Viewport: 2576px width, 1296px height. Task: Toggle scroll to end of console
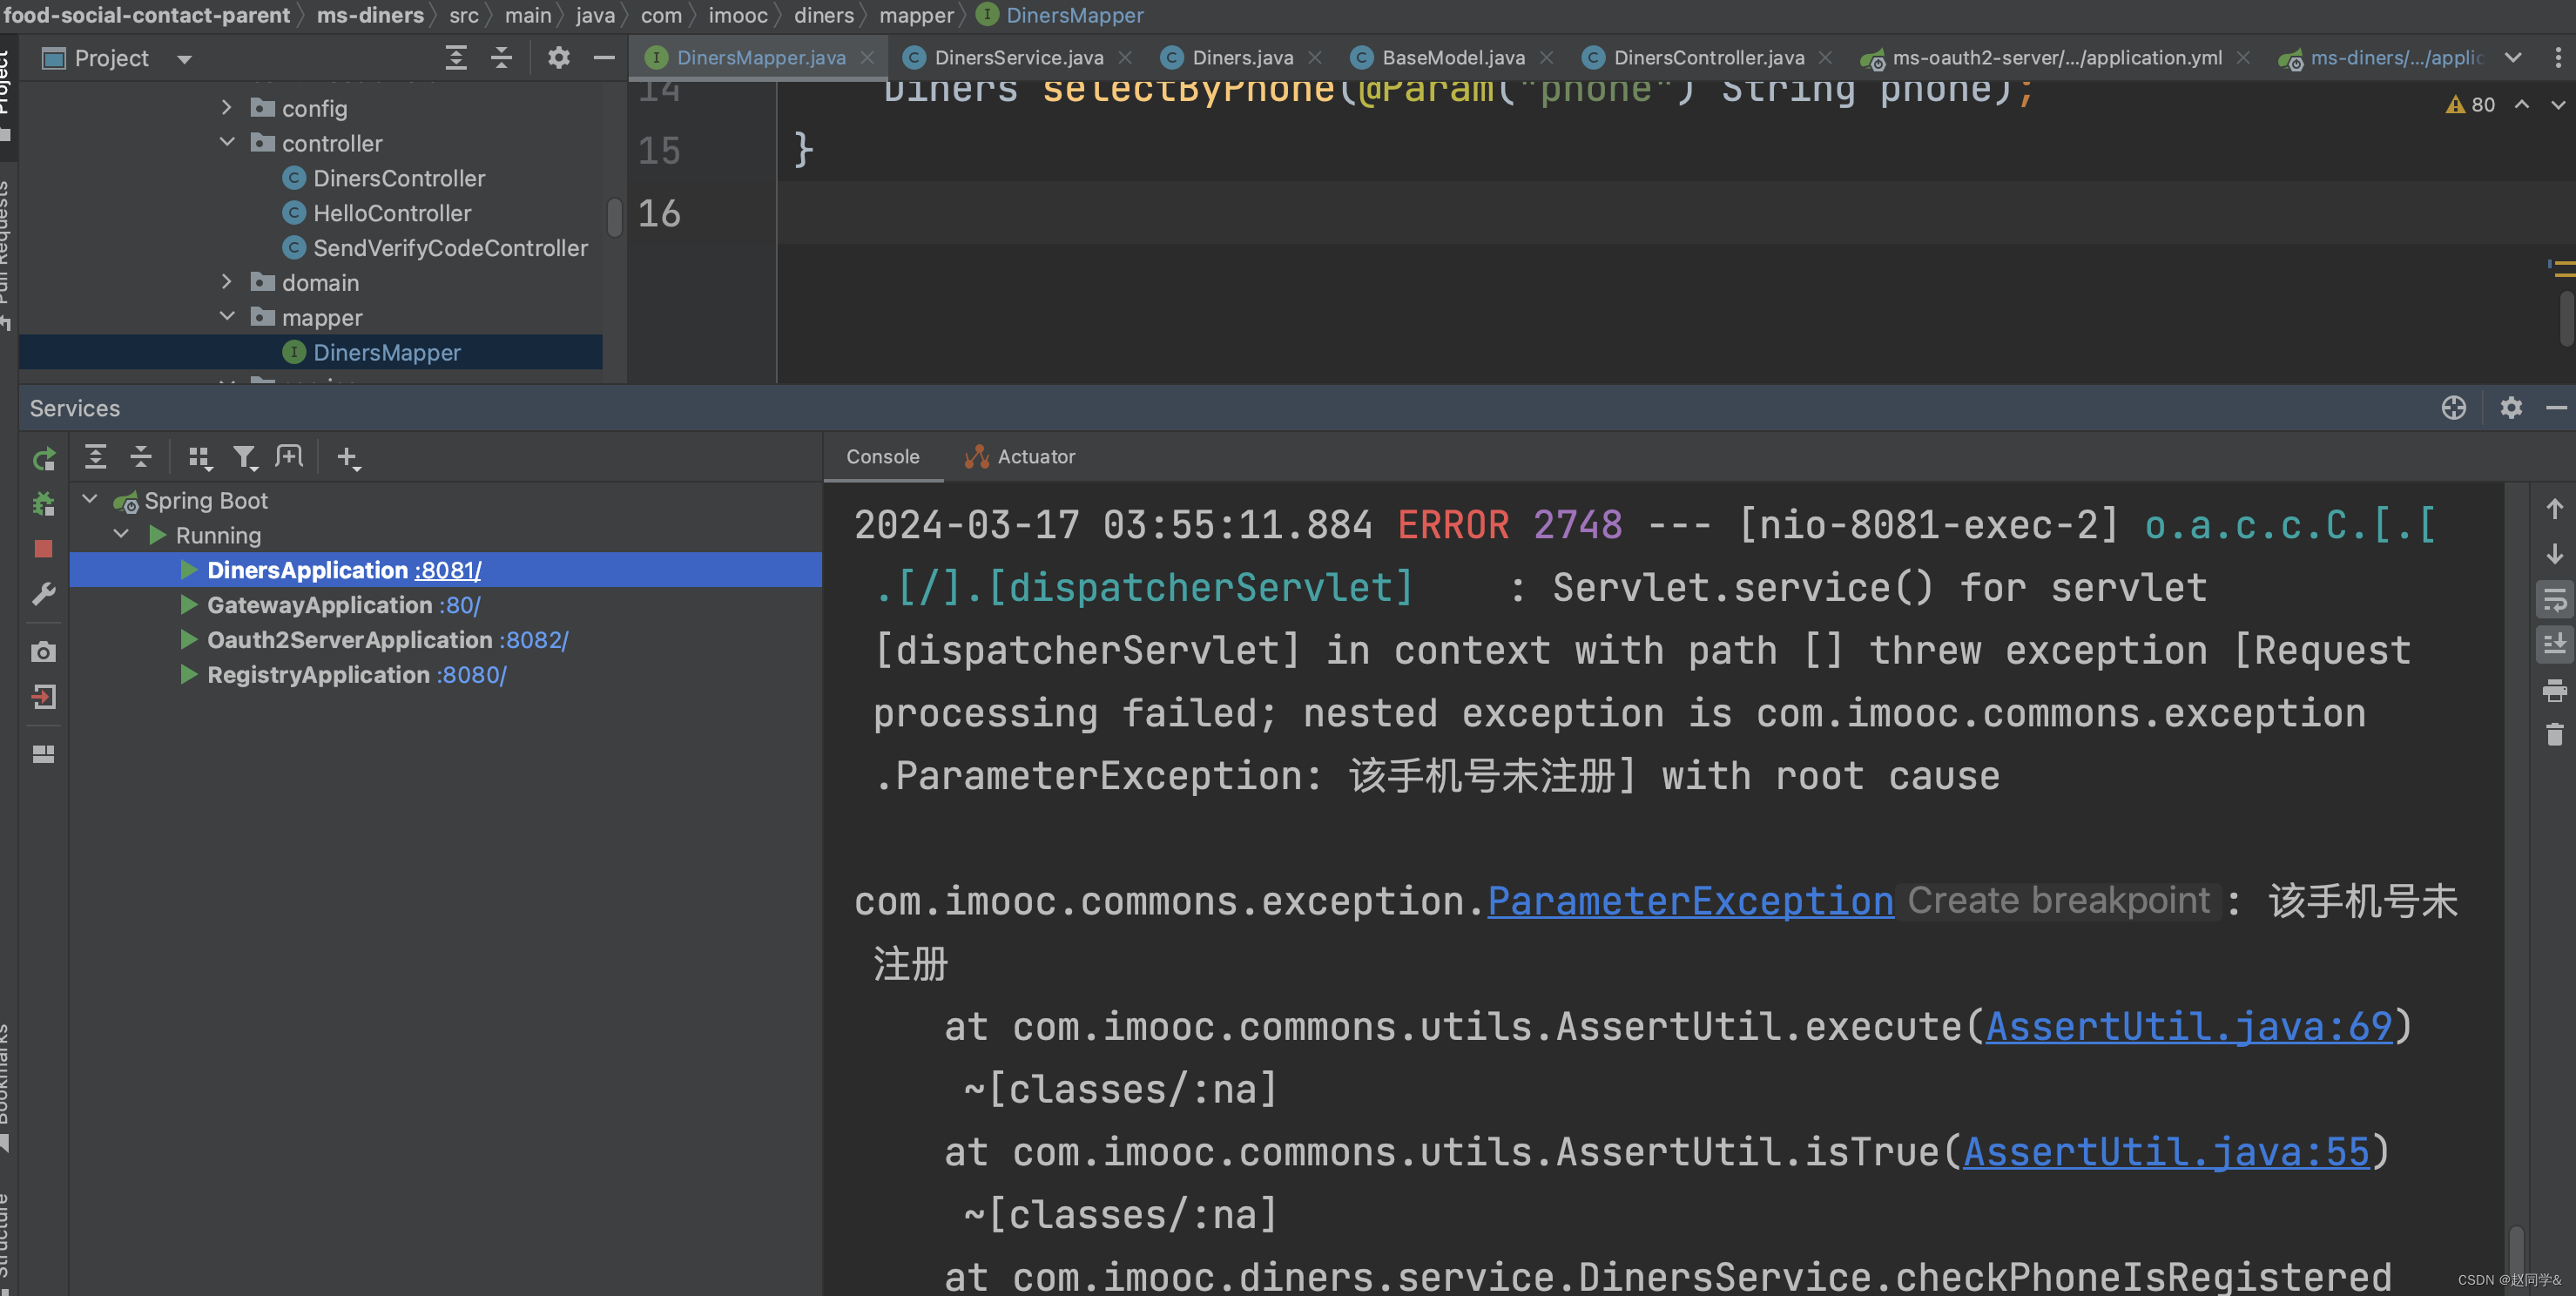coord(2554,644)
